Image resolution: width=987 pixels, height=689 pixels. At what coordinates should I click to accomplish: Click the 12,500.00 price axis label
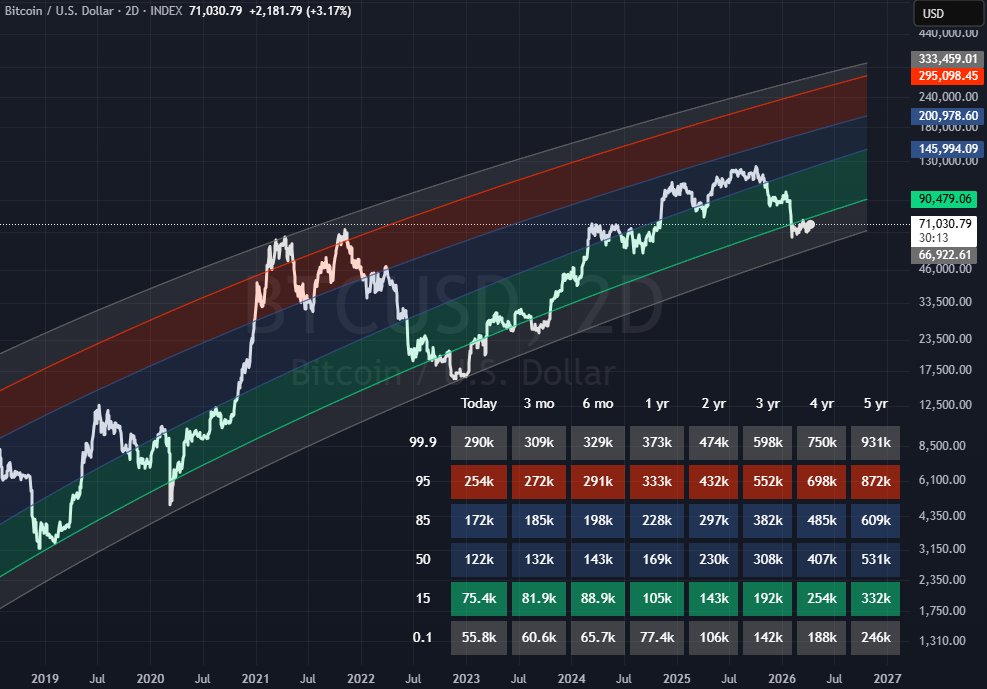coord(945,405)
